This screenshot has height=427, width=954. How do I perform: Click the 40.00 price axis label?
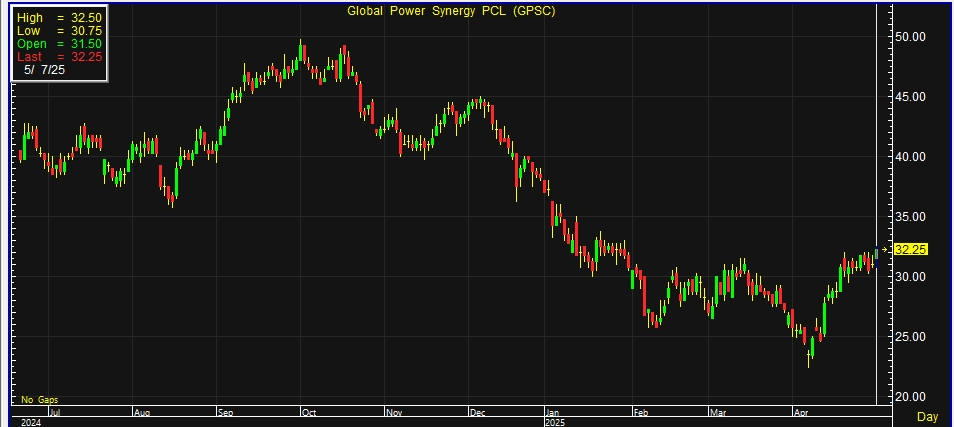pos(910,156)
